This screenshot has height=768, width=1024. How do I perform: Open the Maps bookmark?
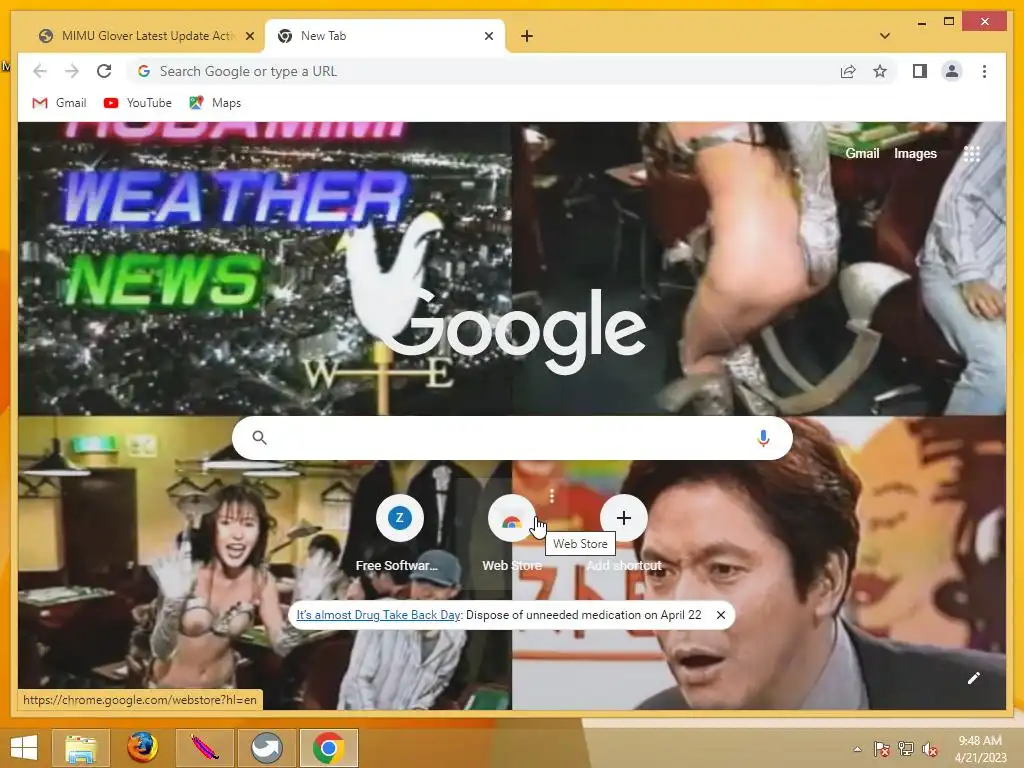click(x=216, y=103)
